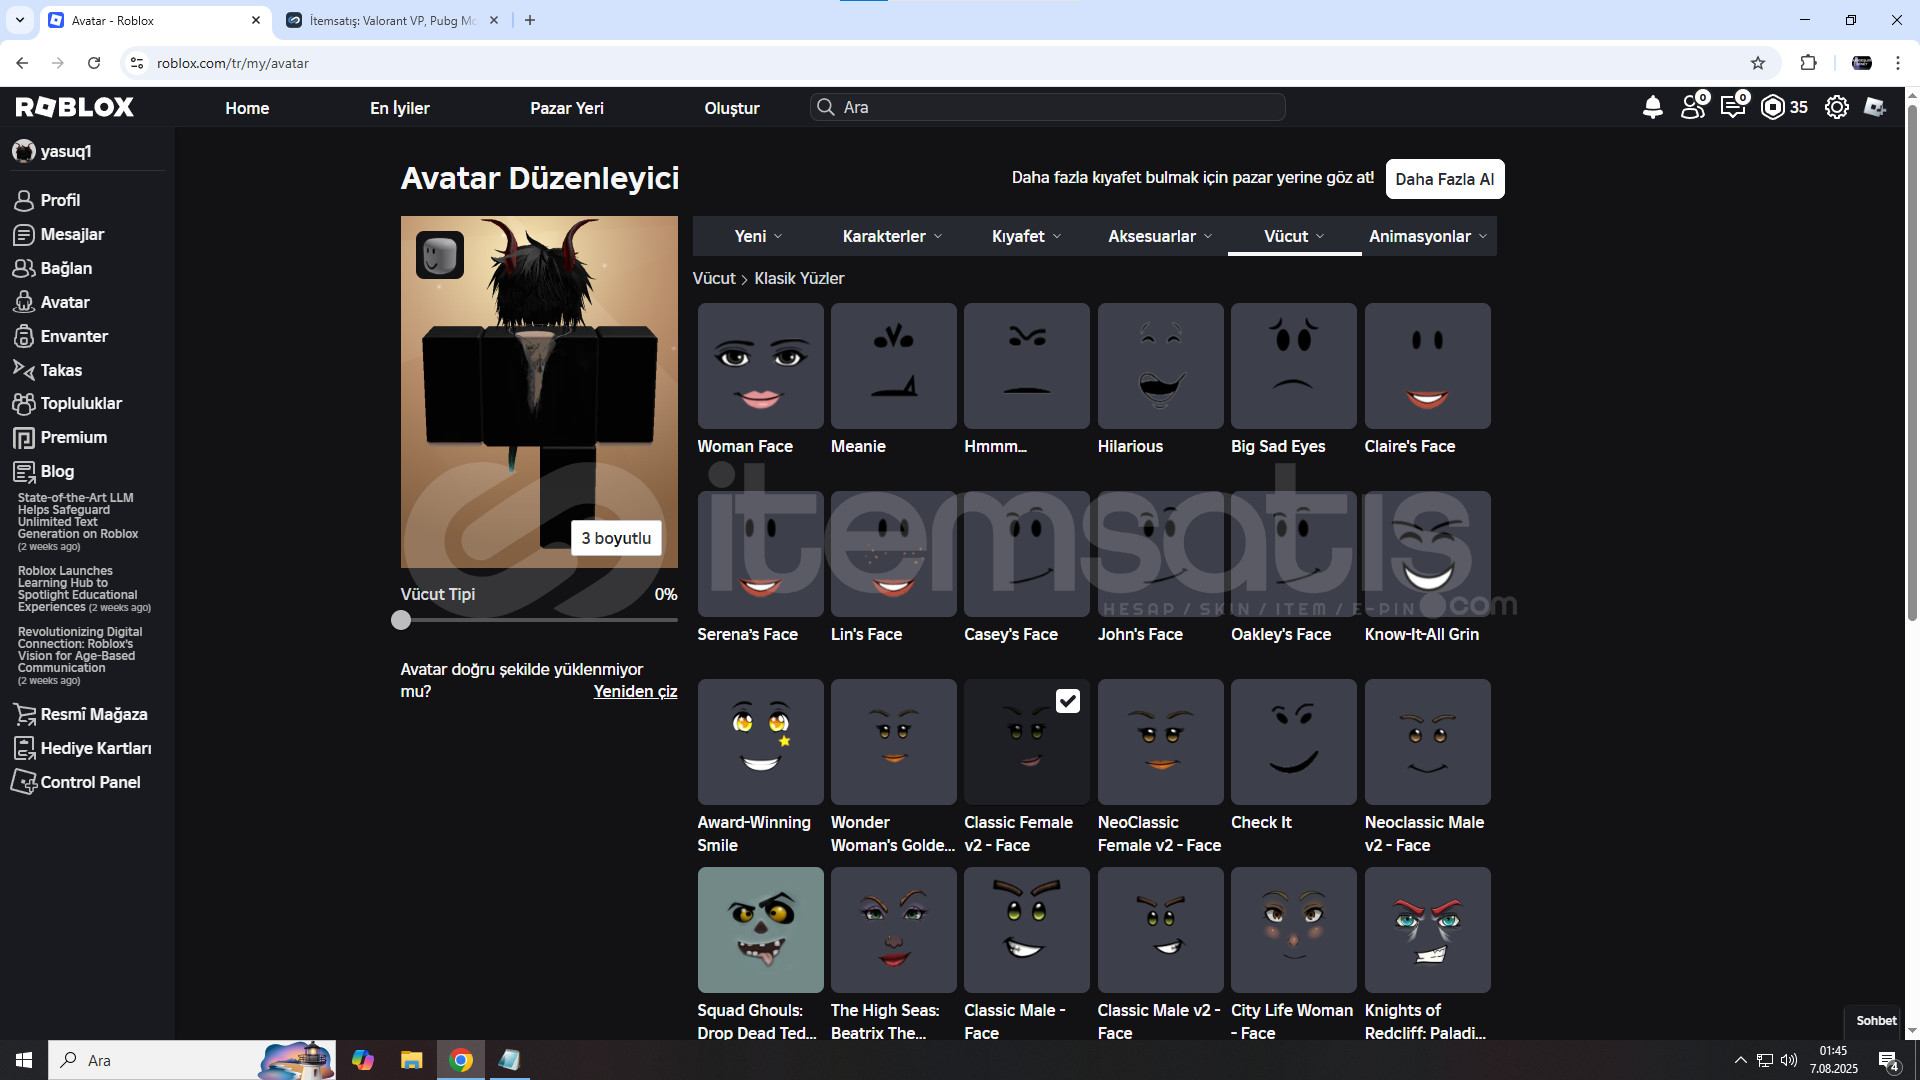Toggle the 3 boyutlu view button

(616, 538)
